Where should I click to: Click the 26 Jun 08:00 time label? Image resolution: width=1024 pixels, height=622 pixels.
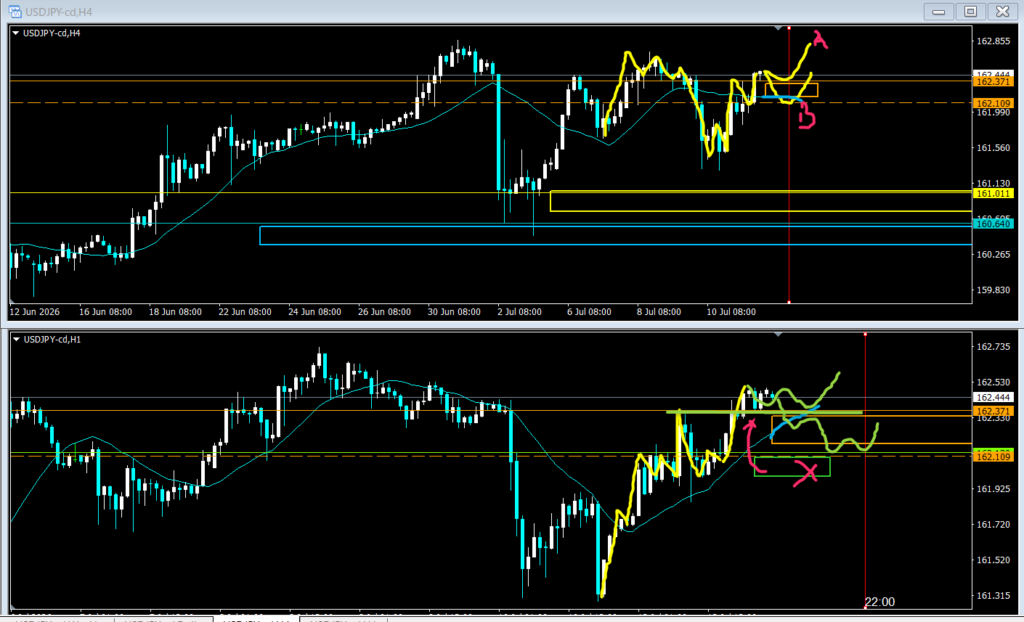(384, 312)
